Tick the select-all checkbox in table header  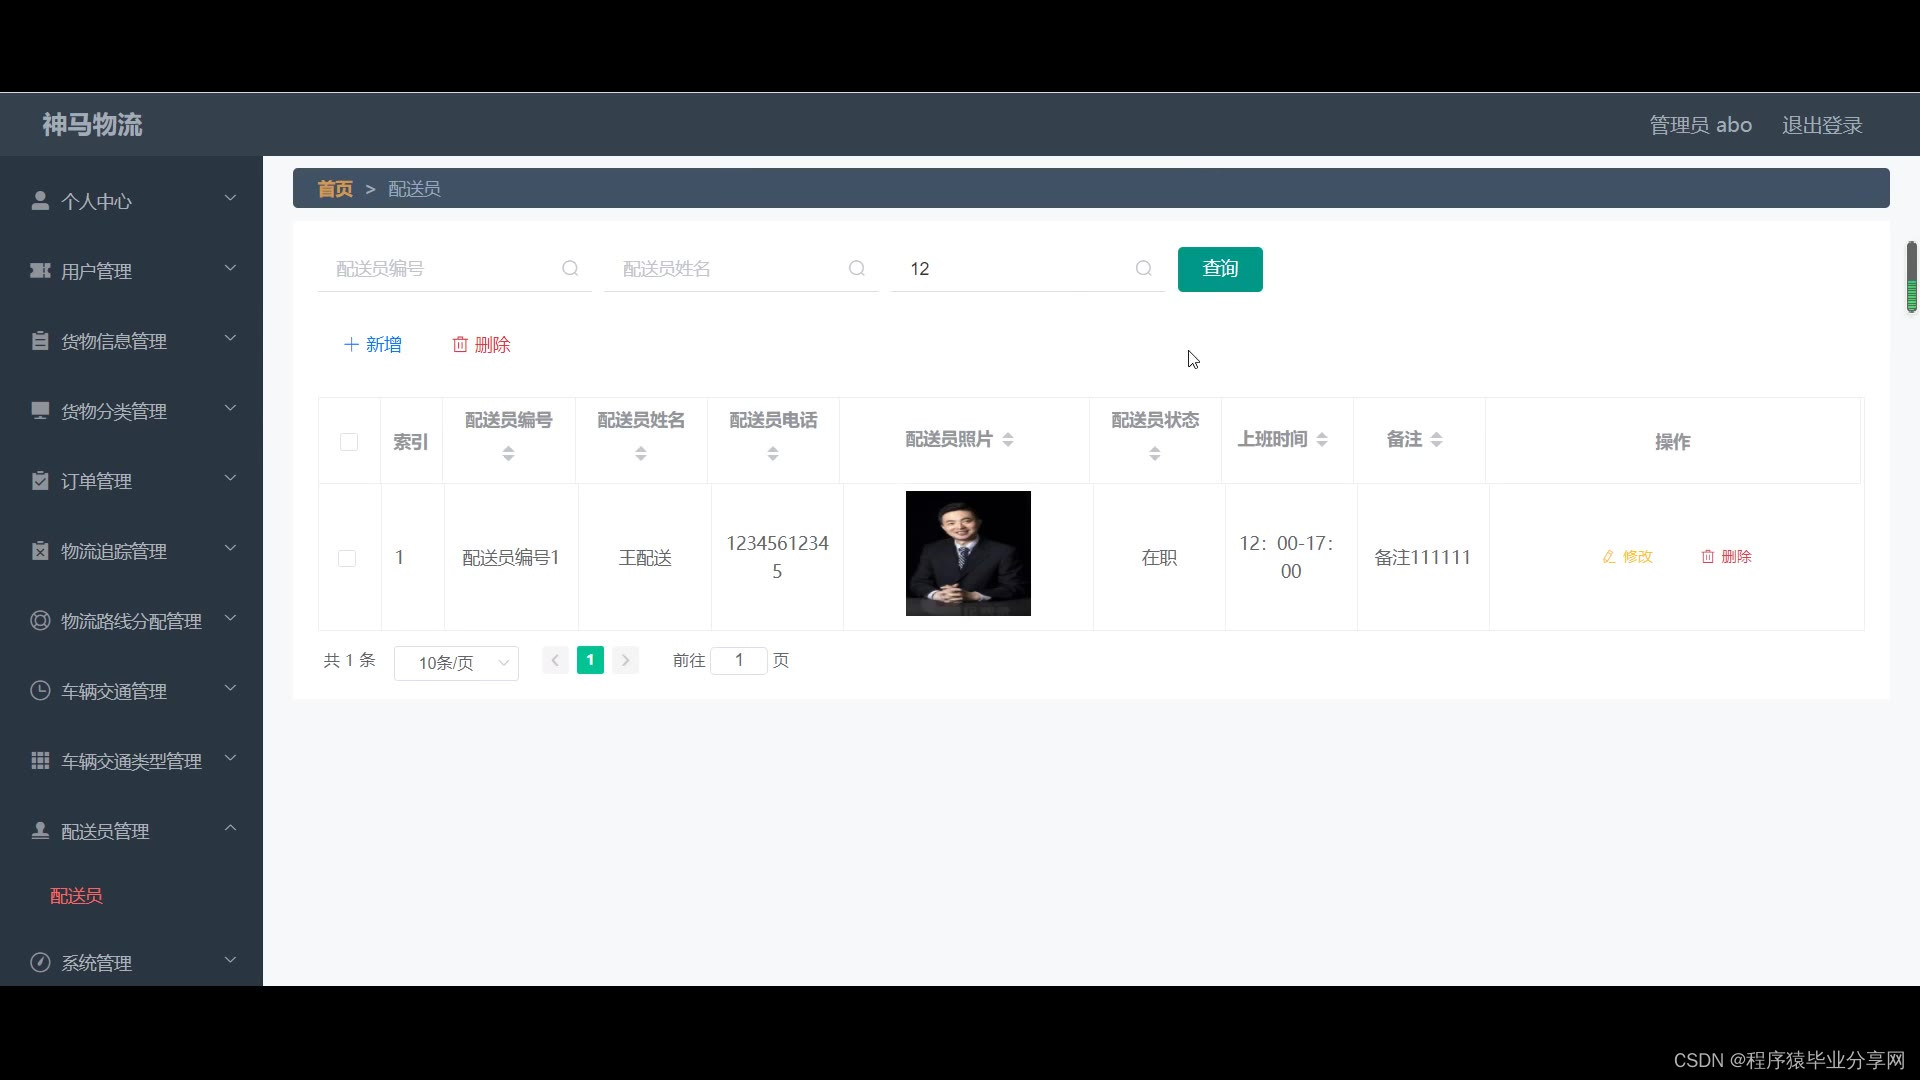(x=349, y=442)
